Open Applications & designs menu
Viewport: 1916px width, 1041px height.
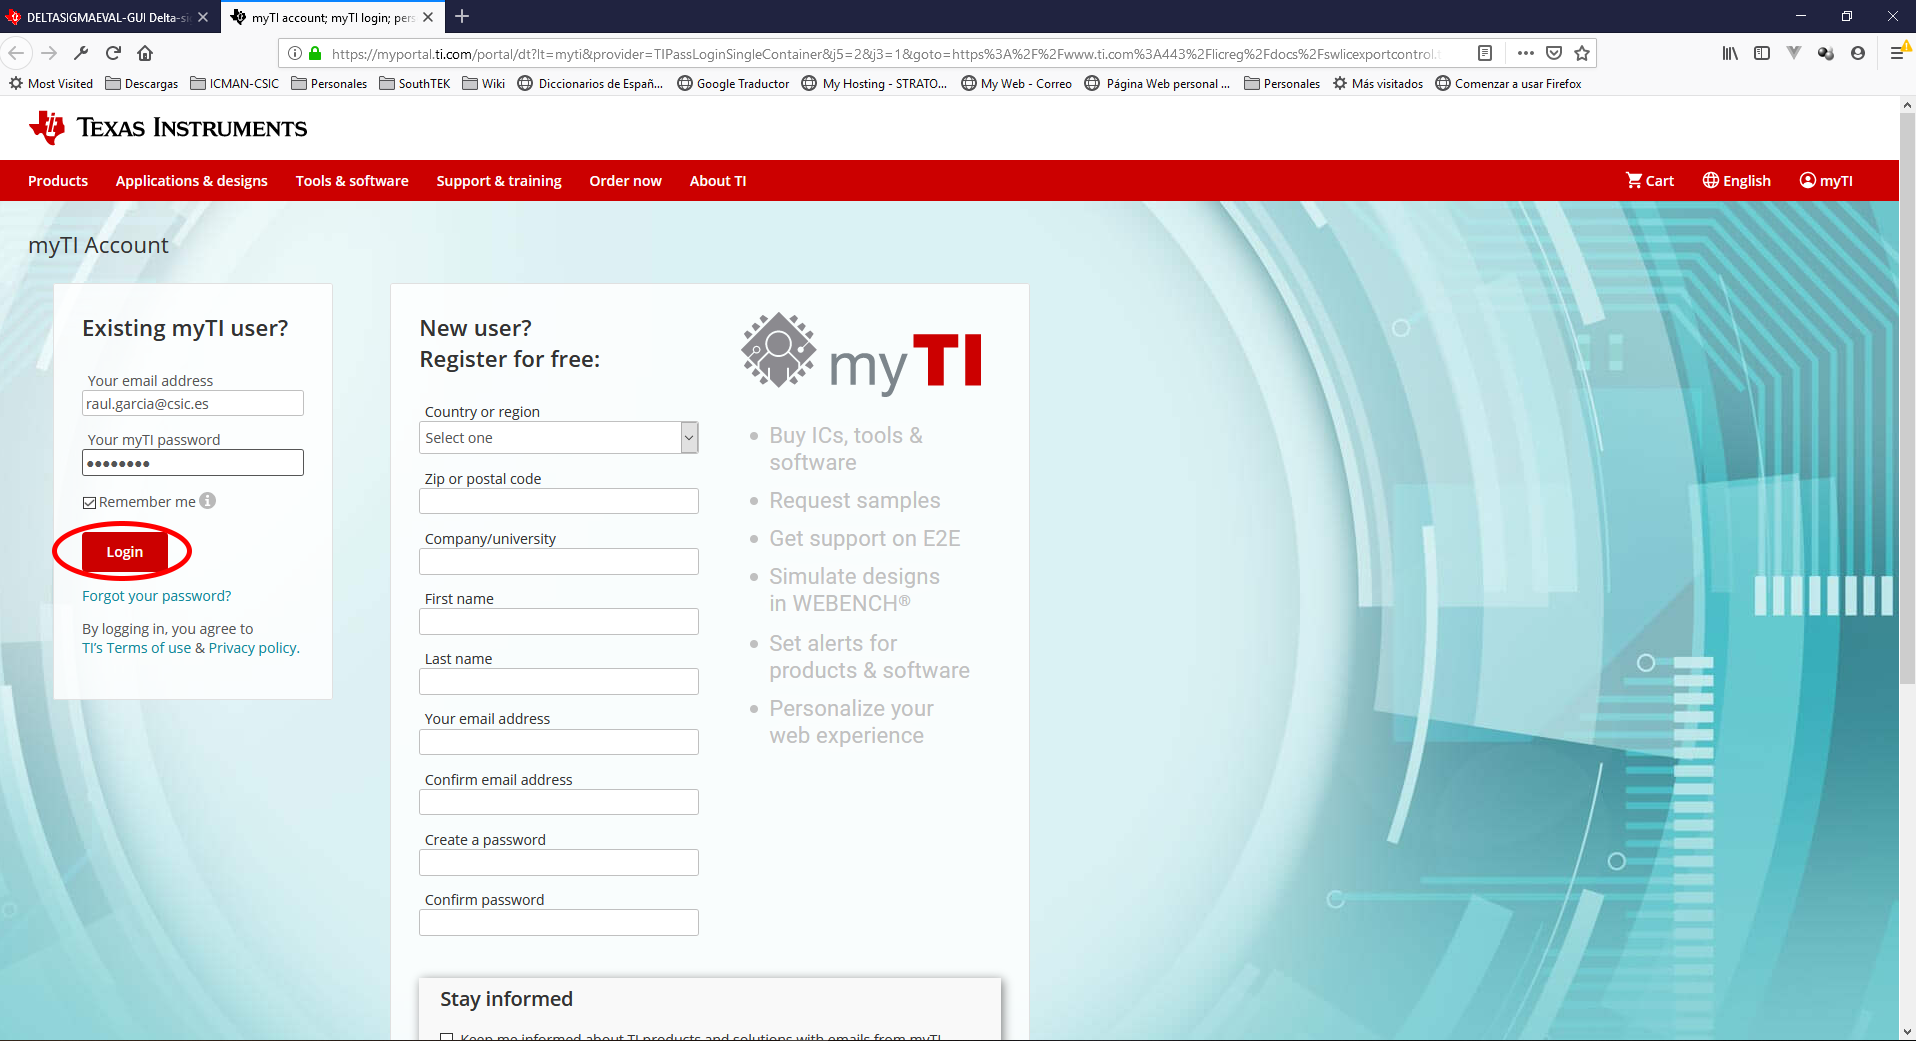point(192,180)
